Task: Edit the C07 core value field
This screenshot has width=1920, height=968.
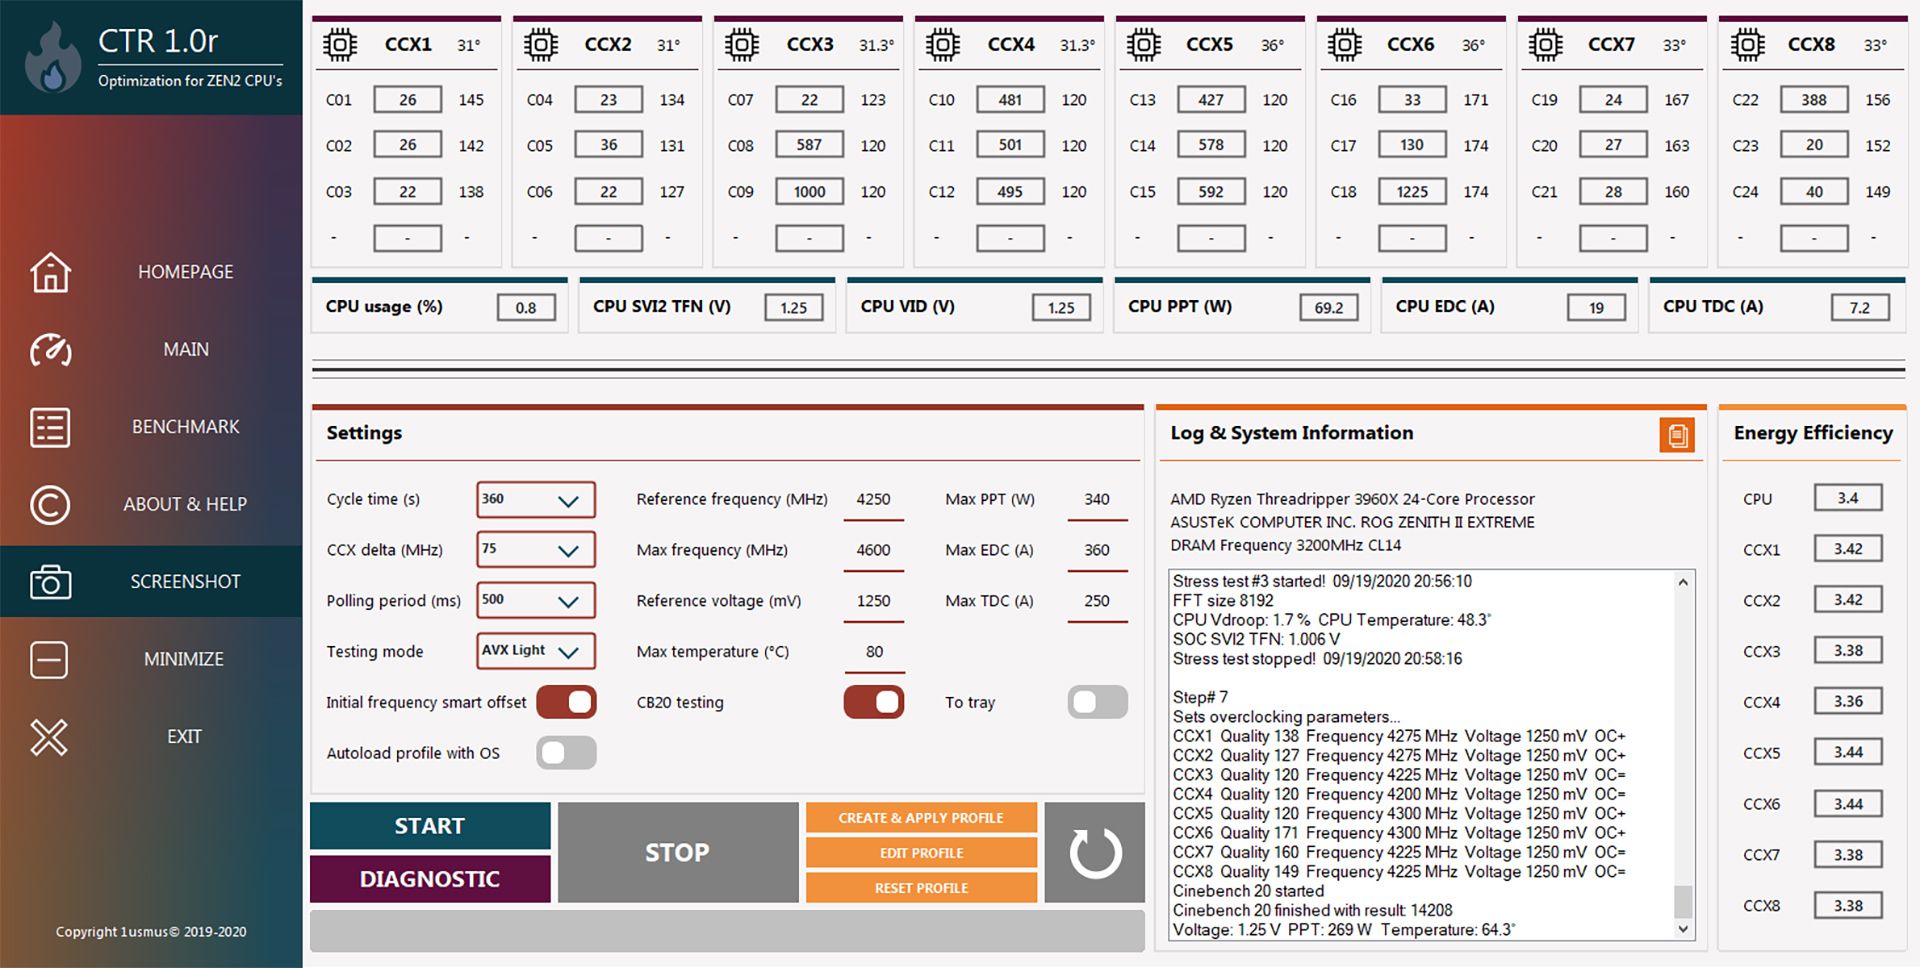Action: 808,99
